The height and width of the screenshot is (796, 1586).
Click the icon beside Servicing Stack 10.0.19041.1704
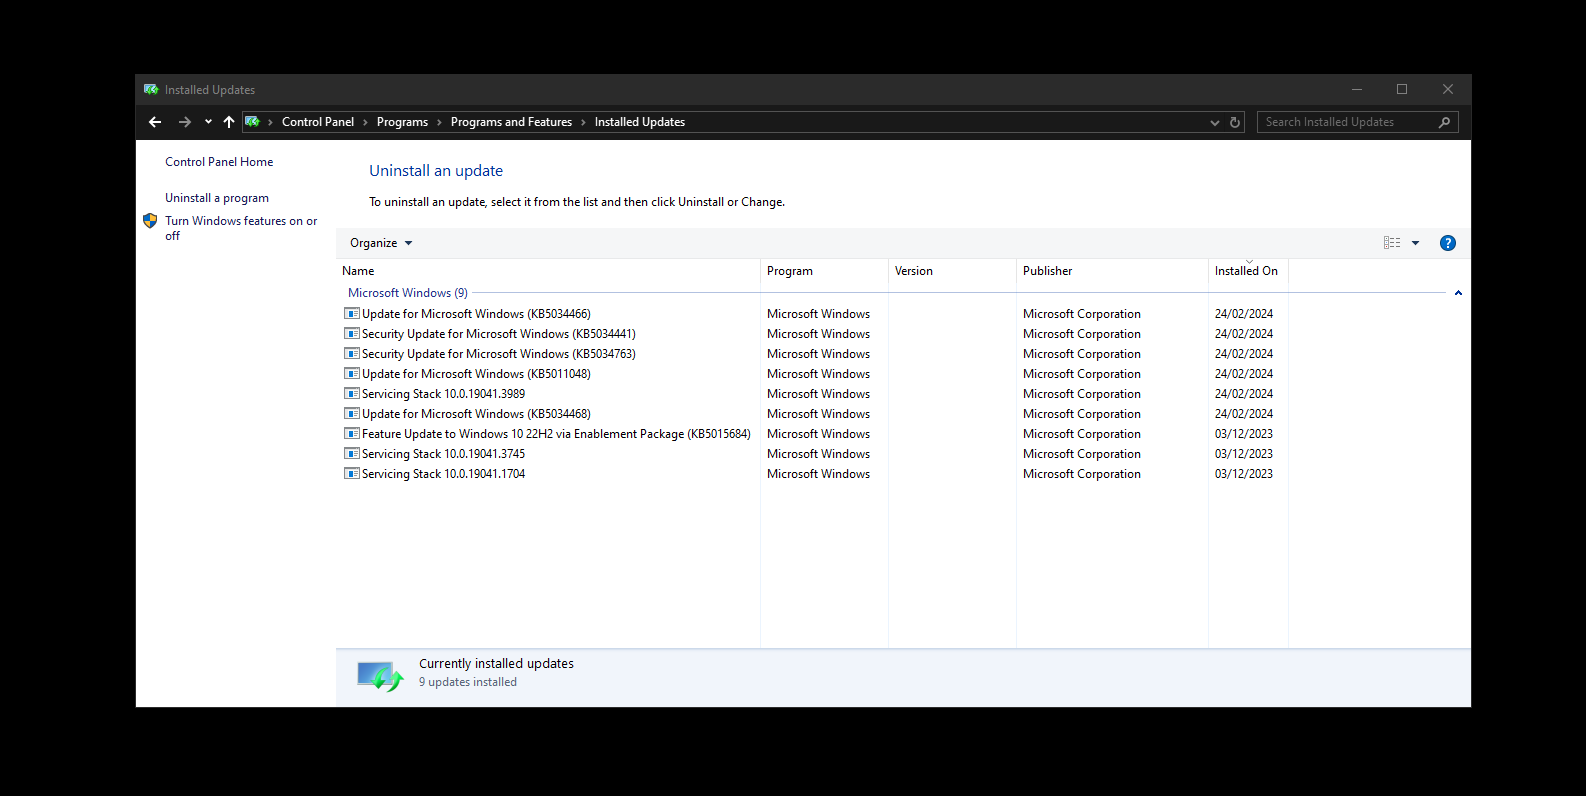click(x=352, y=474)
